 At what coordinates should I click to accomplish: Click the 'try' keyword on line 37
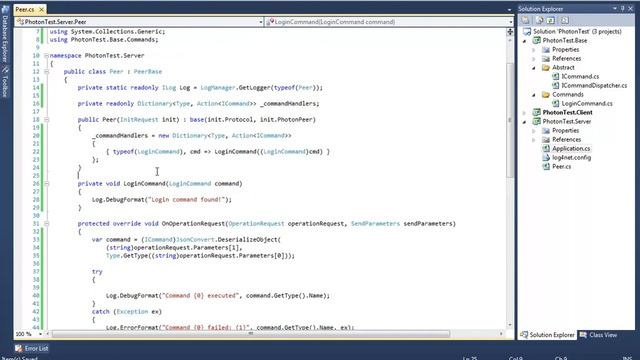pyautogui.click(x=97, y=272)
